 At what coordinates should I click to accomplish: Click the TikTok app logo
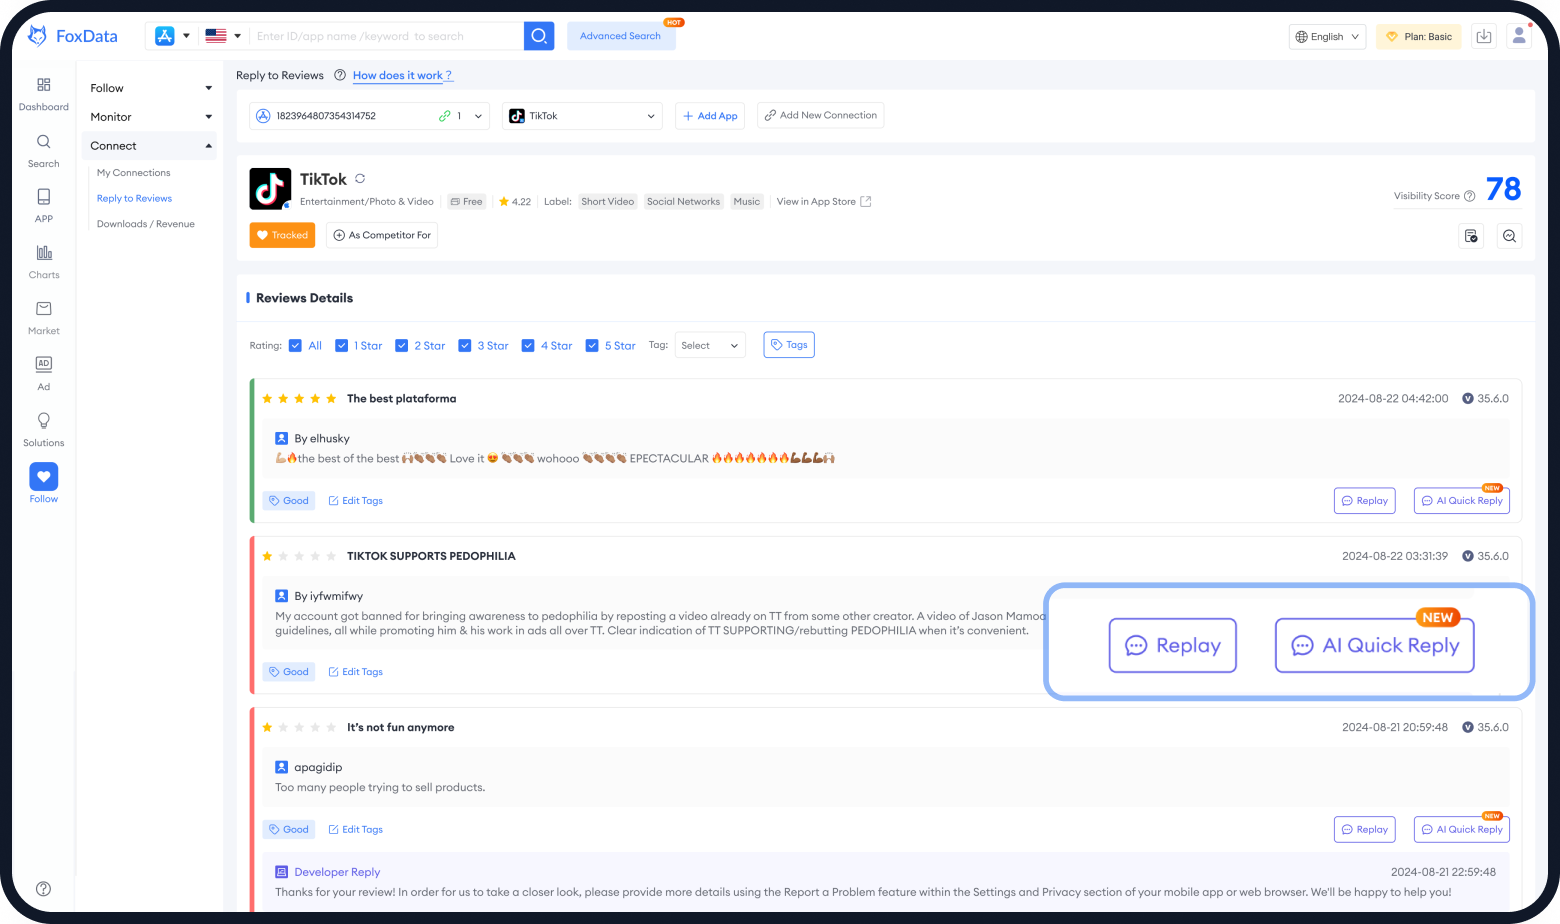(x=270, y=188)
